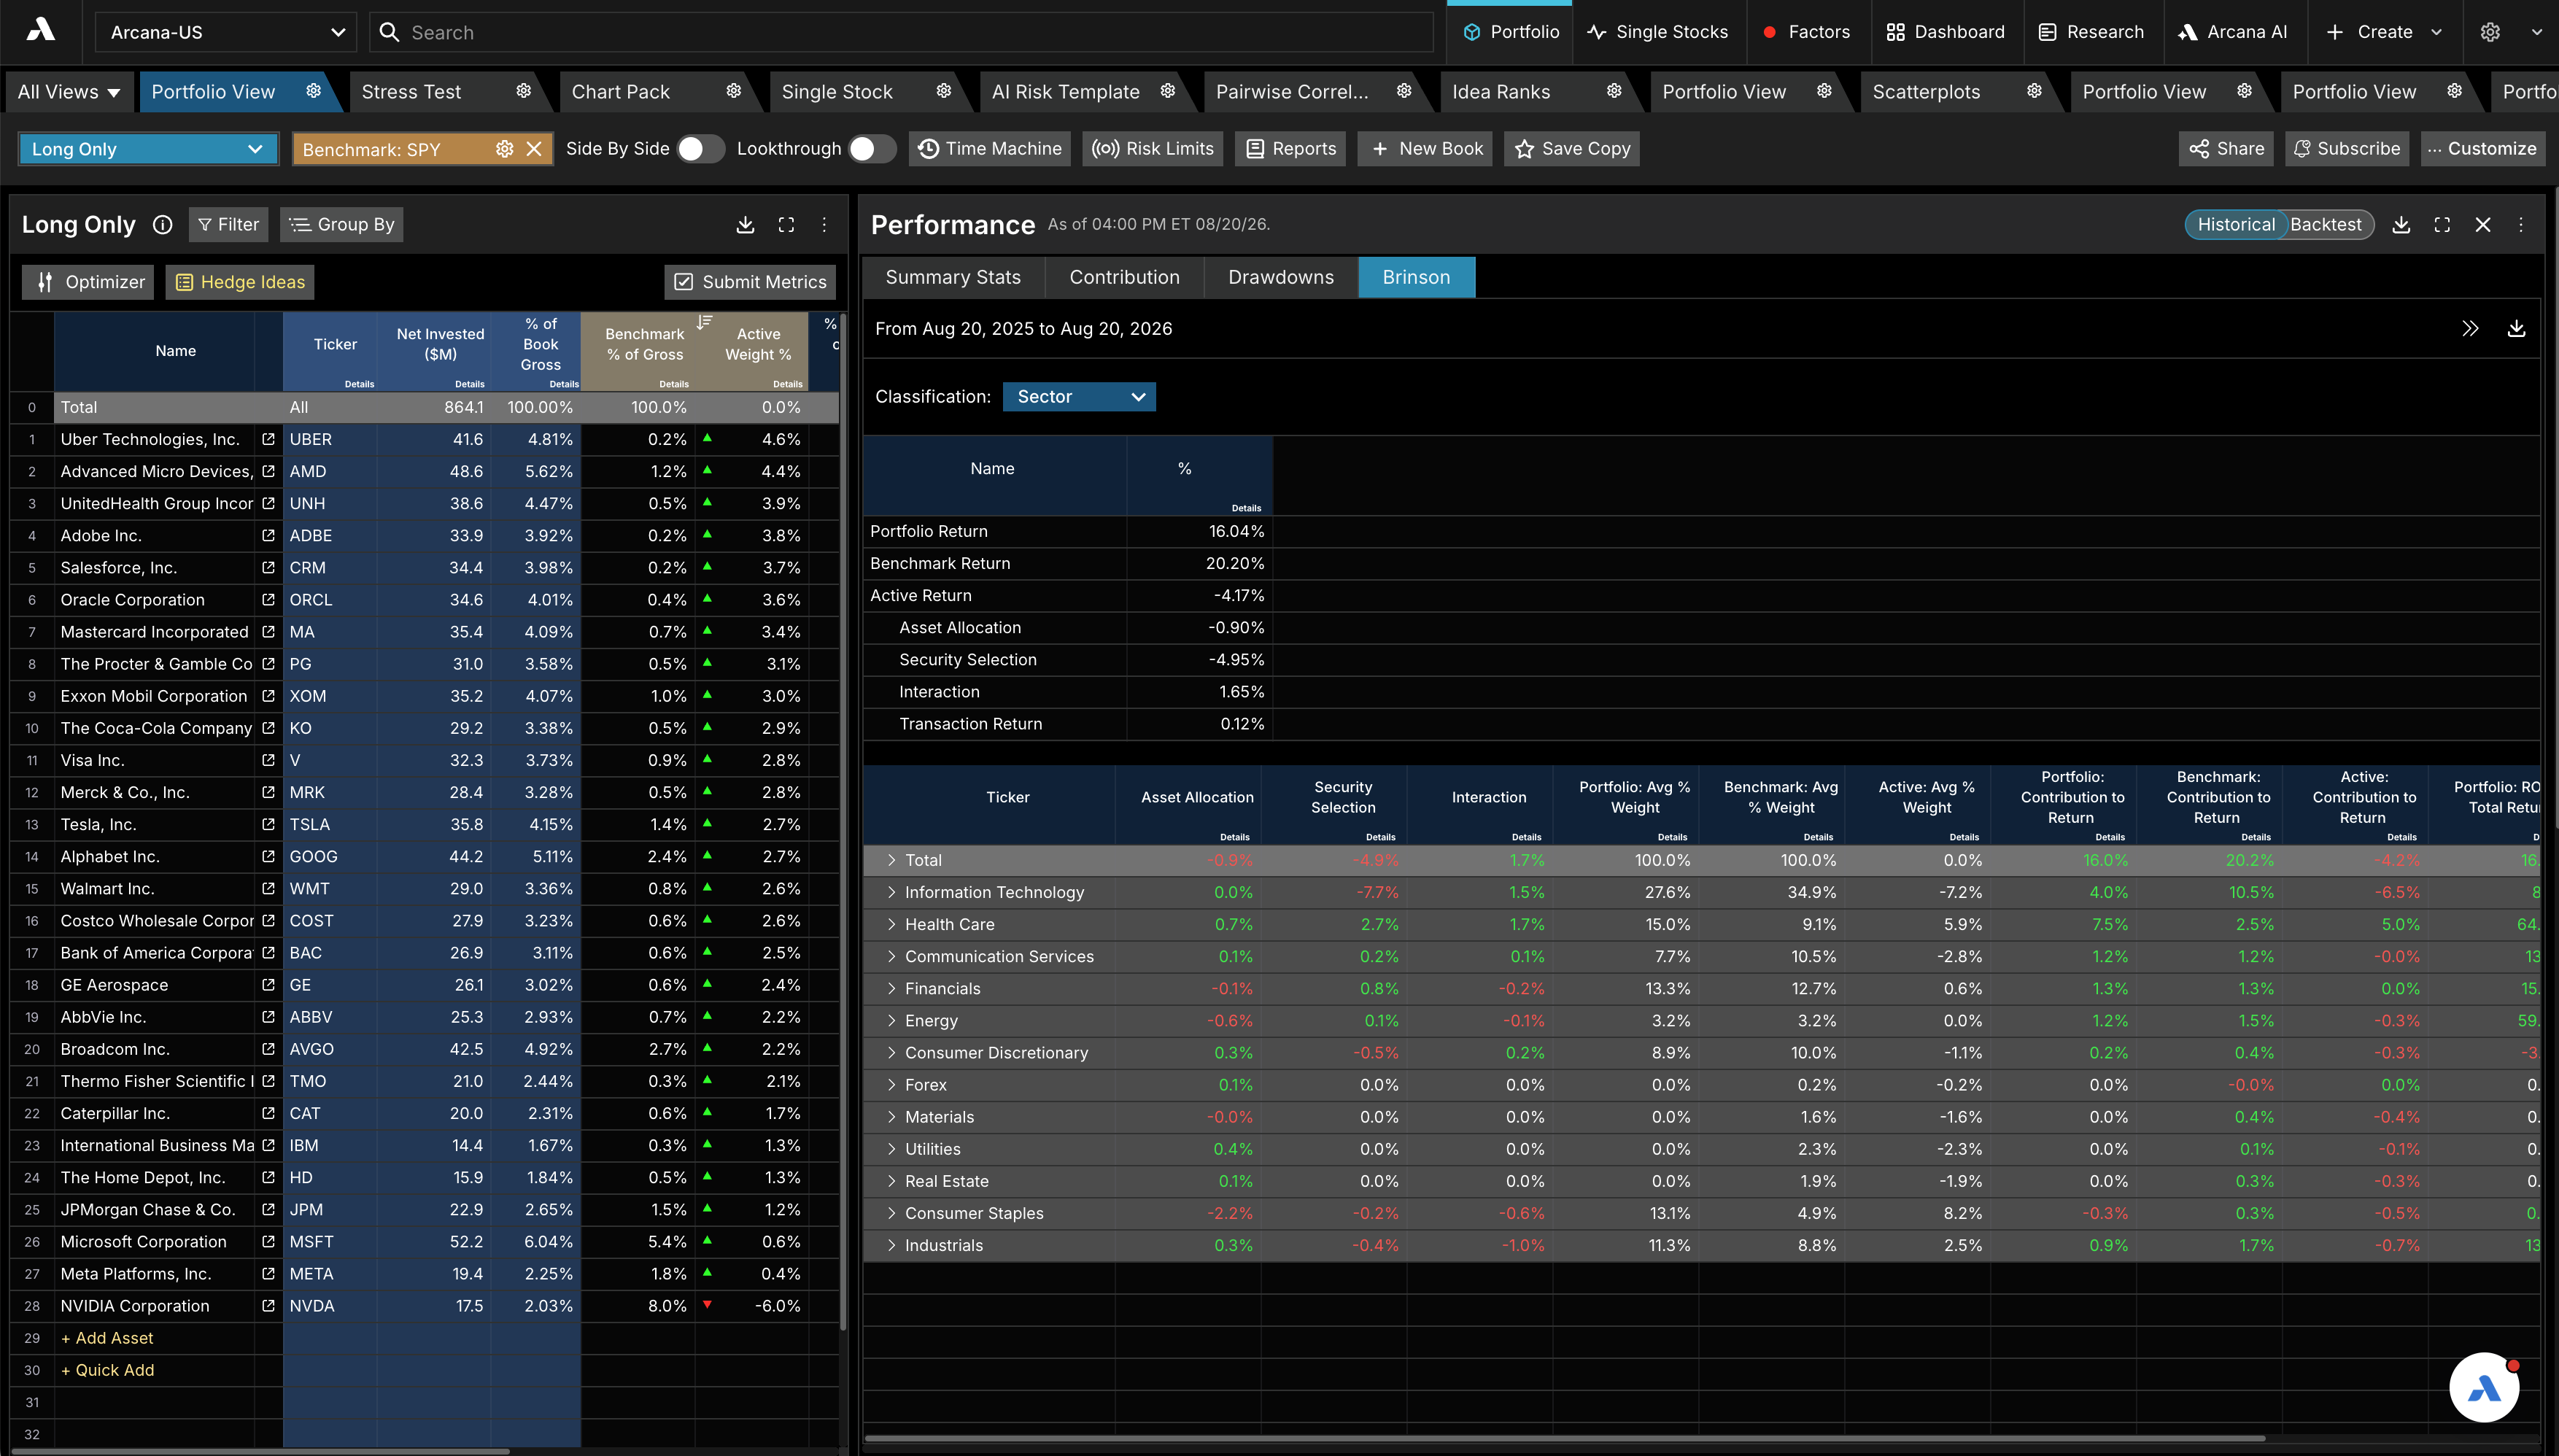Viewport: 2559px width, 1456px height.
Task: Click the Arcana logo icon
Action: [40, 30]
